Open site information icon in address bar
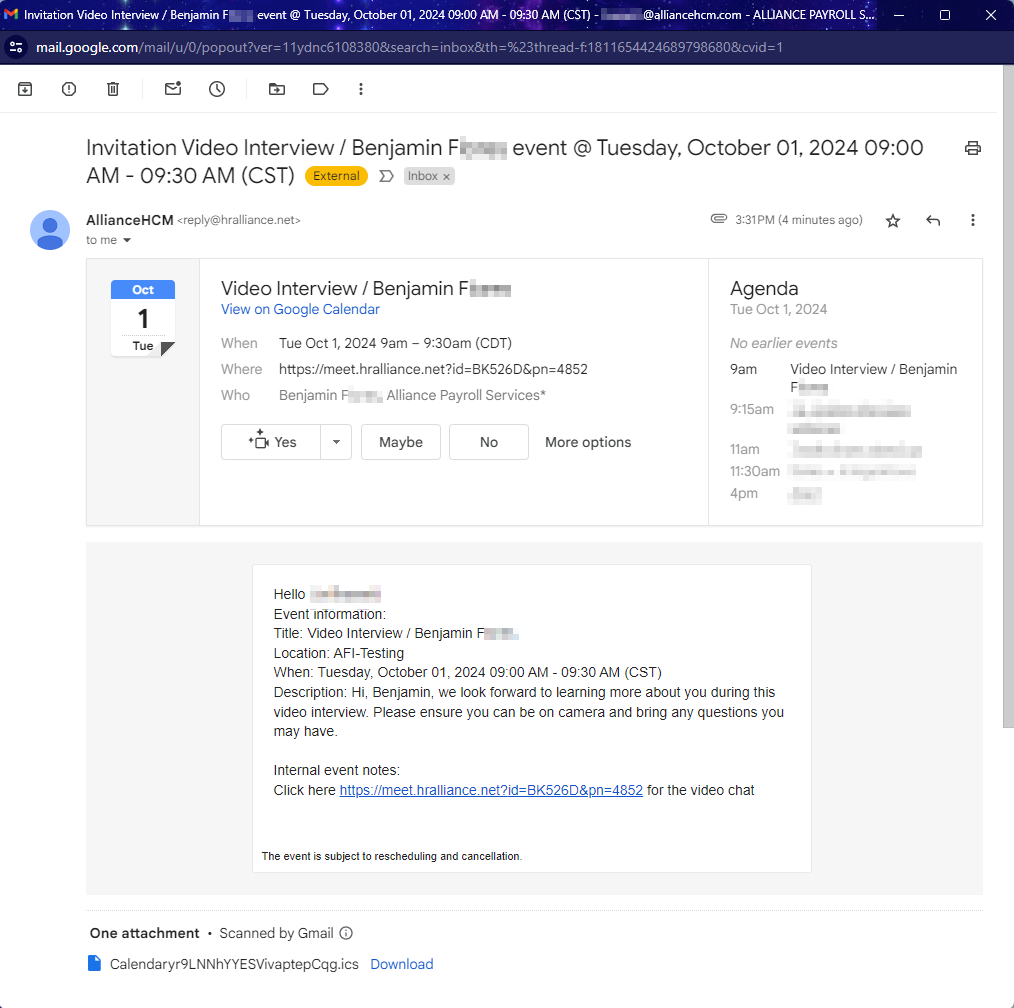 16,47
